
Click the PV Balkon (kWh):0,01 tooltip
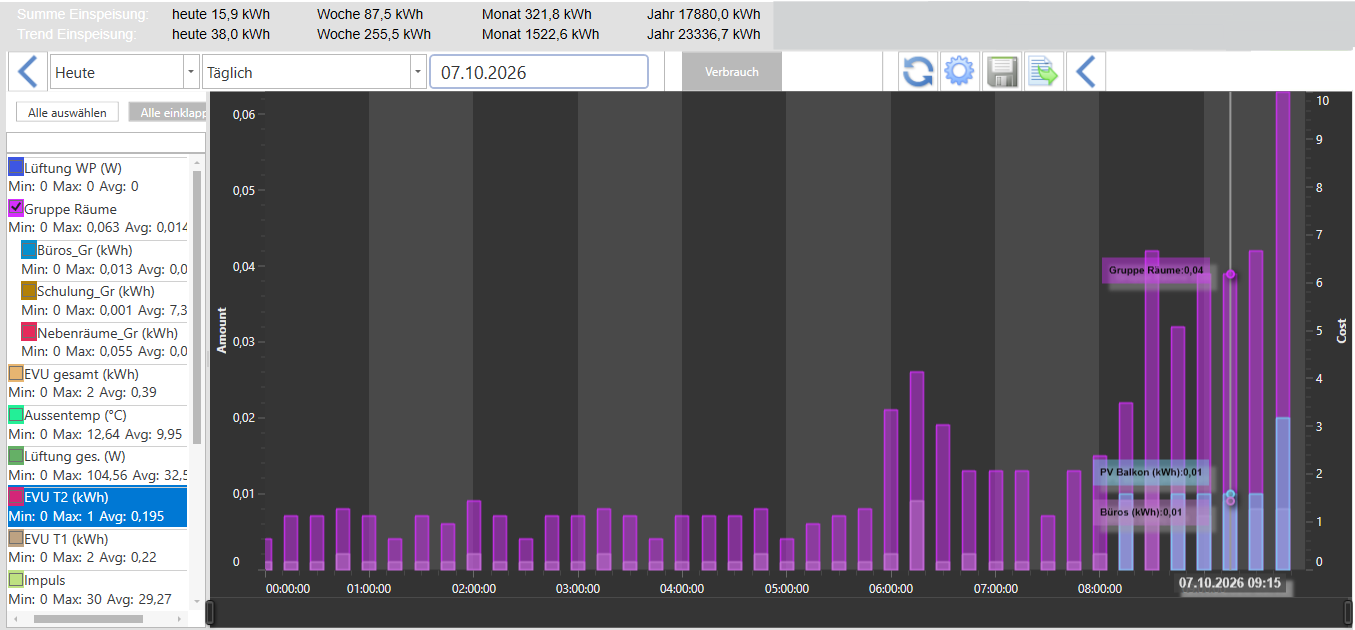(x=1153, y=472)
